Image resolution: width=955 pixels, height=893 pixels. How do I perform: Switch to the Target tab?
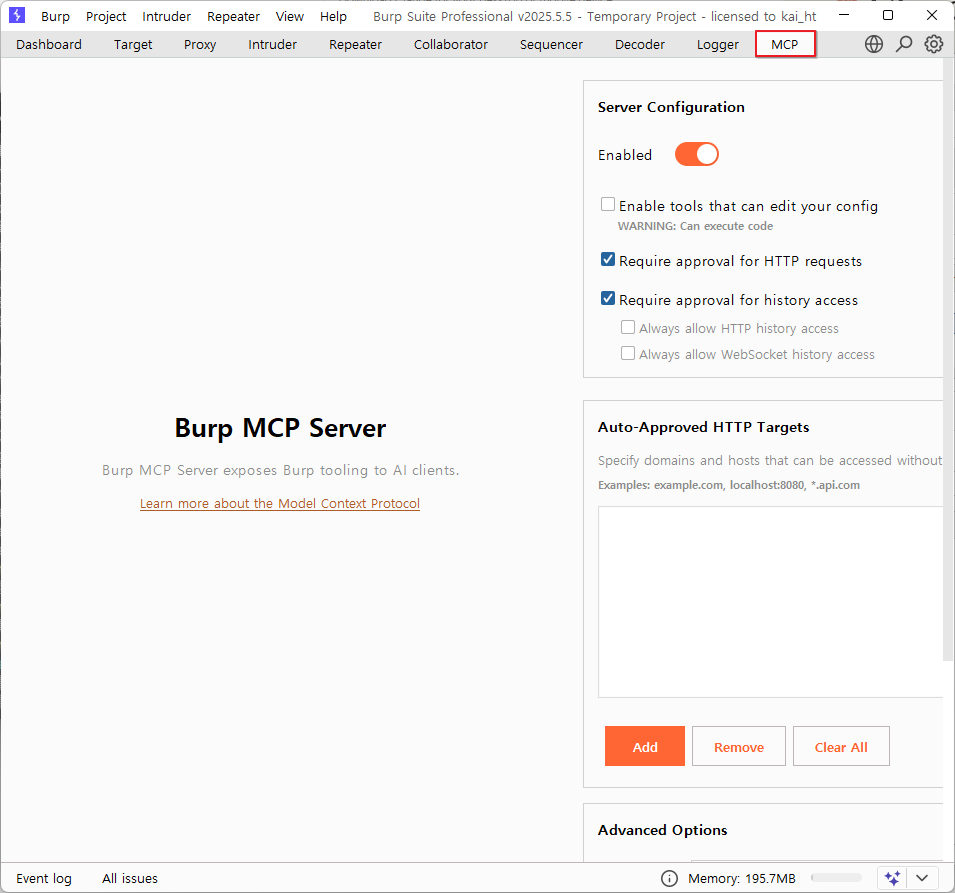(133, 44)
